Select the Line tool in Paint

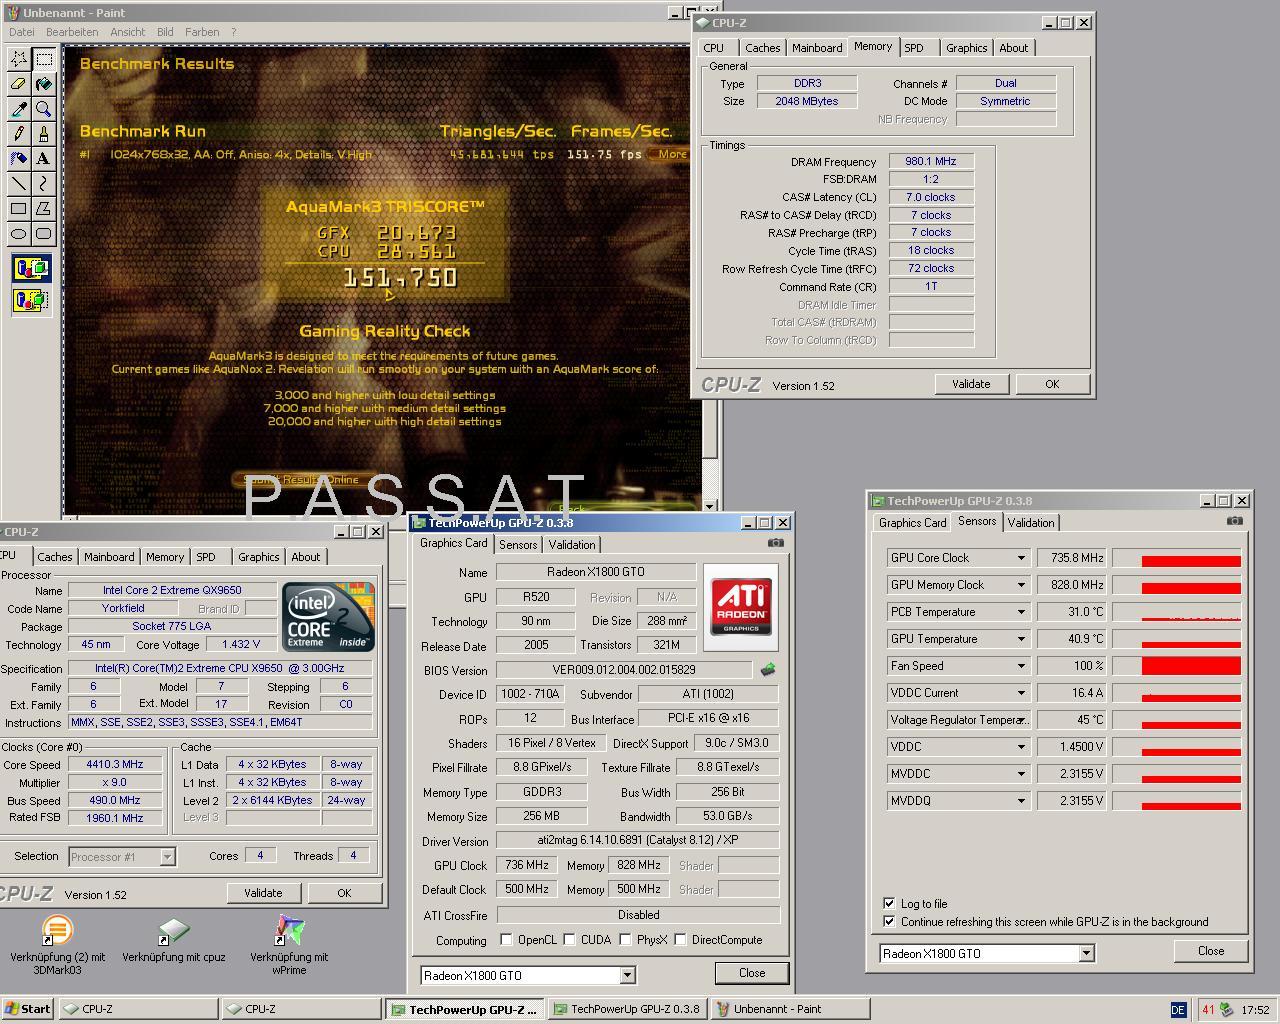[19, 184]
